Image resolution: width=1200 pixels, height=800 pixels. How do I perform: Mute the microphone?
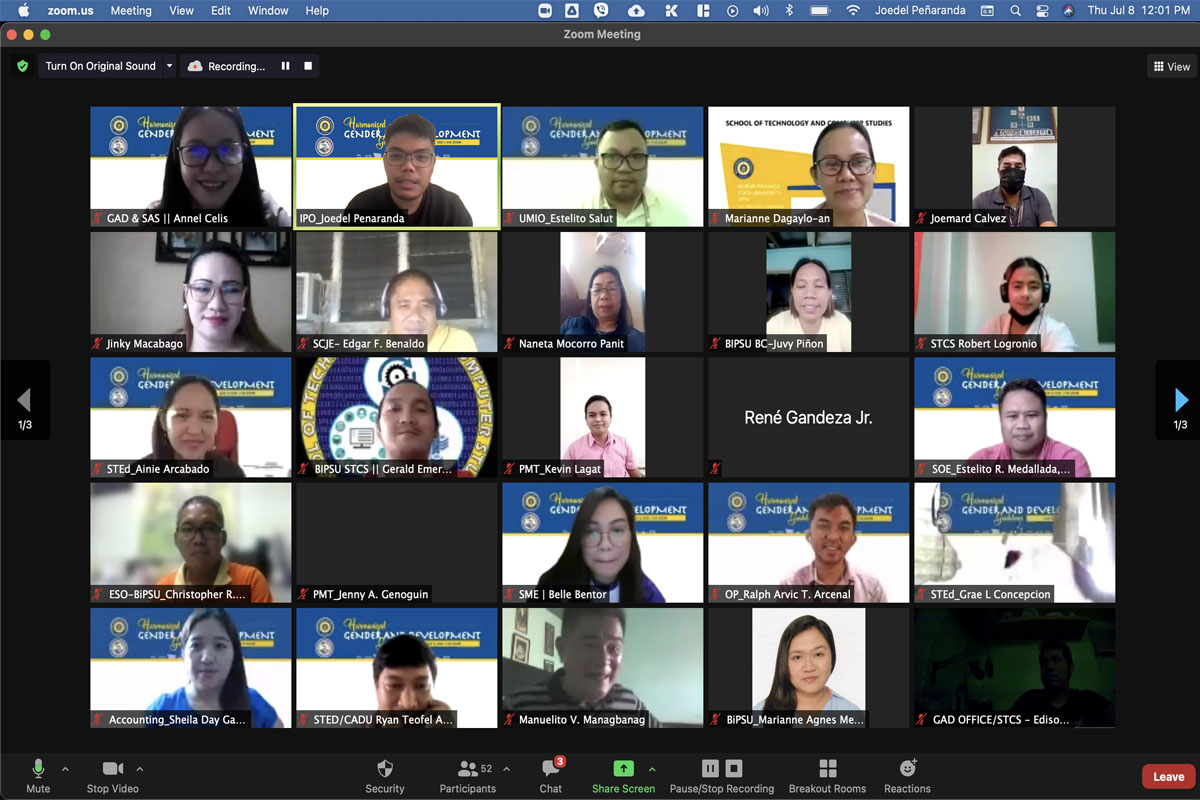point(38,775)
